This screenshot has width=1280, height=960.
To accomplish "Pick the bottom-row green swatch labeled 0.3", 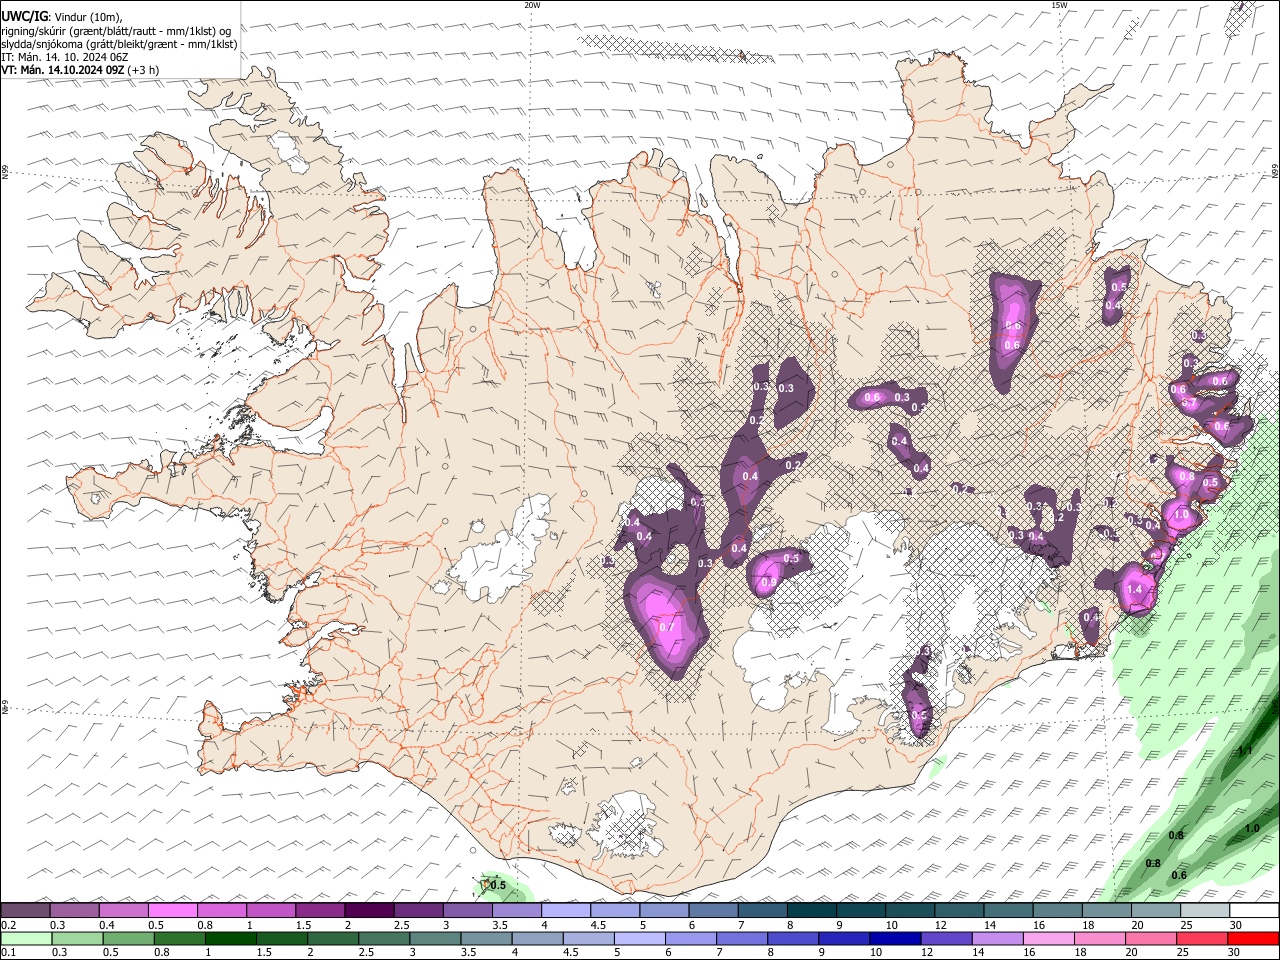I will click(77, 939).
